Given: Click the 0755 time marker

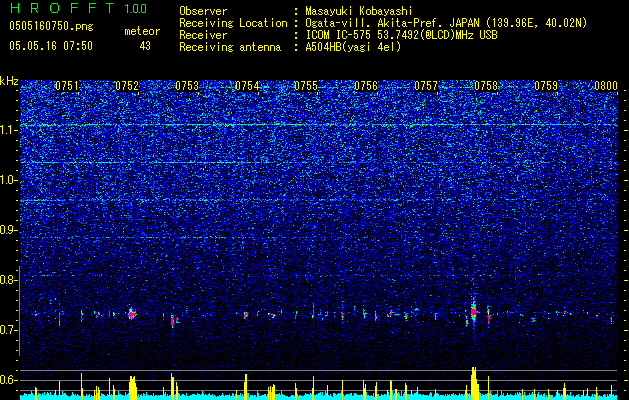Looking at the screenshot, I should 306,86.
